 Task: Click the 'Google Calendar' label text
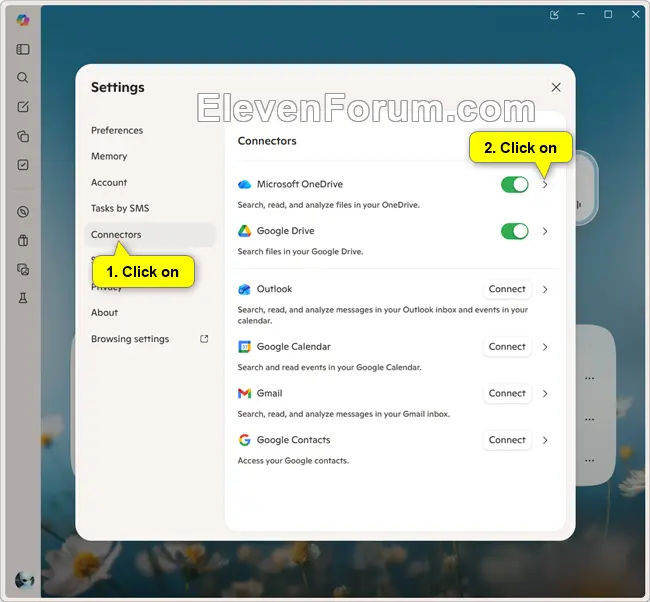coord(293,347)
